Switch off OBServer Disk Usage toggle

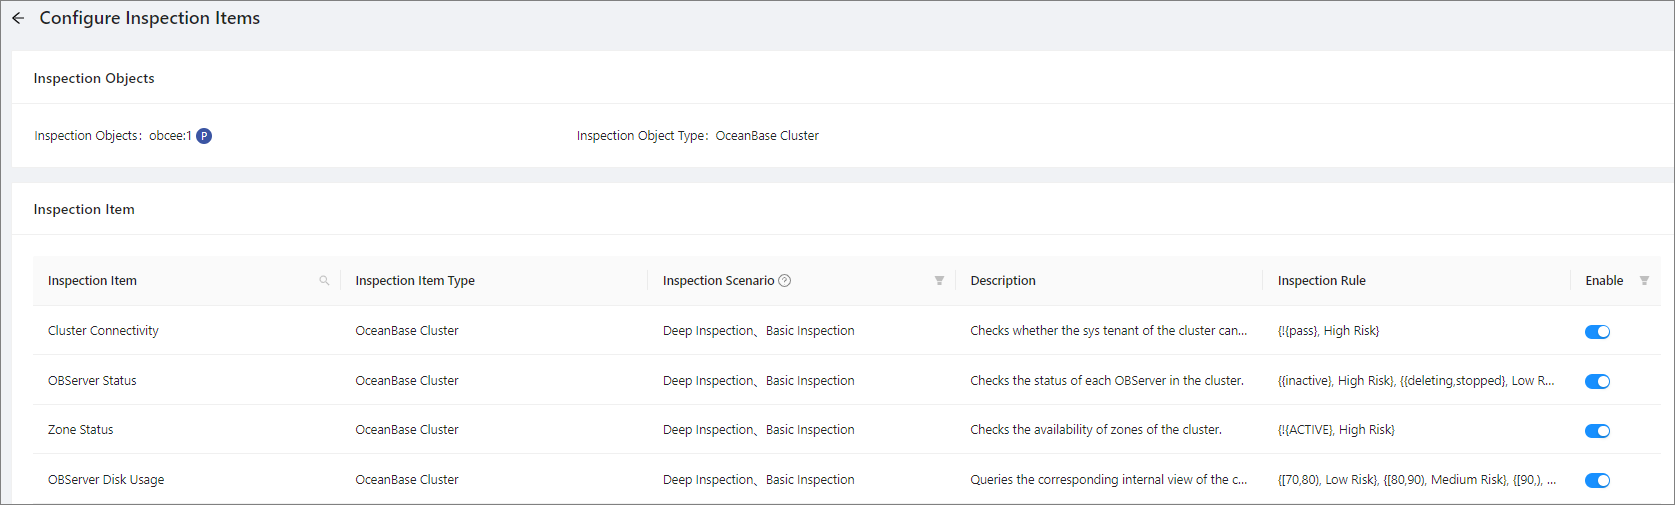coord(1597,480)
